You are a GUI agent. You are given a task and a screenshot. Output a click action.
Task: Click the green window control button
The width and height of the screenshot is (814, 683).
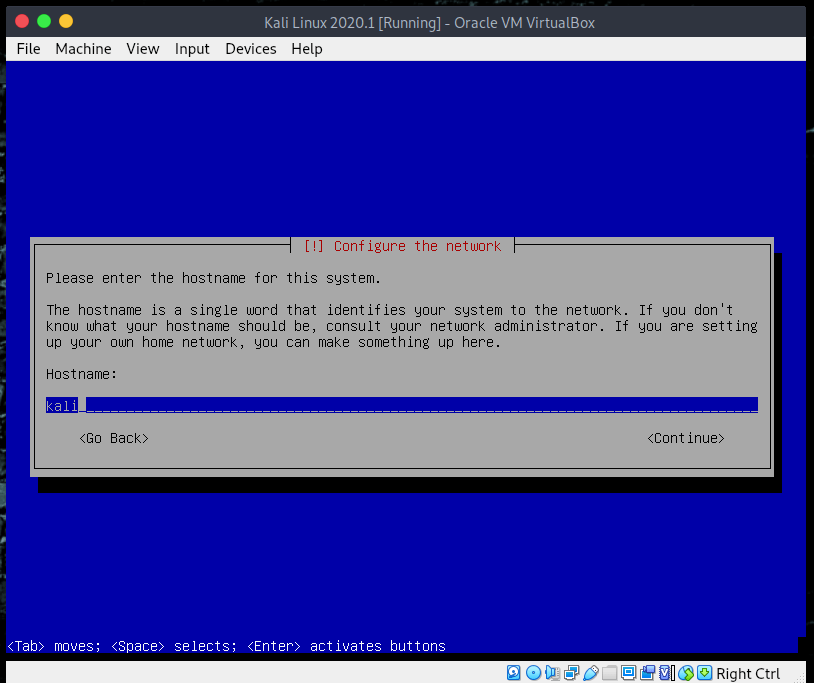[x=44, y=21]
